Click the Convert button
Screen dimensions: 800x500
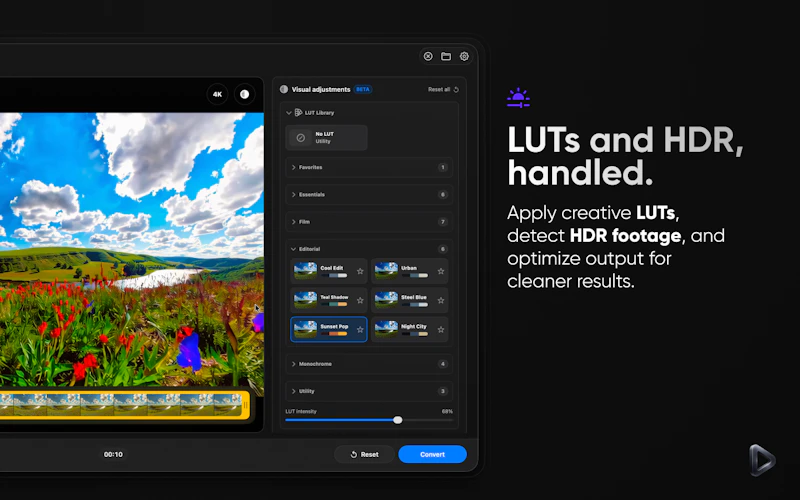[432, 454]
